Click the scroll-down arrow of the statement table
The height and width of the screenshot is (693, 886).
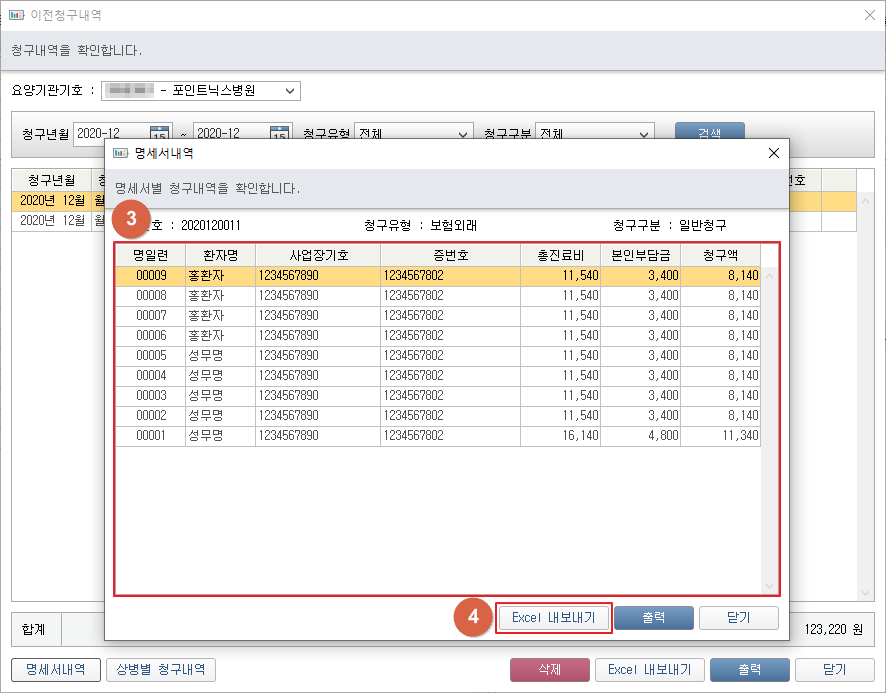tap(769, 587)
